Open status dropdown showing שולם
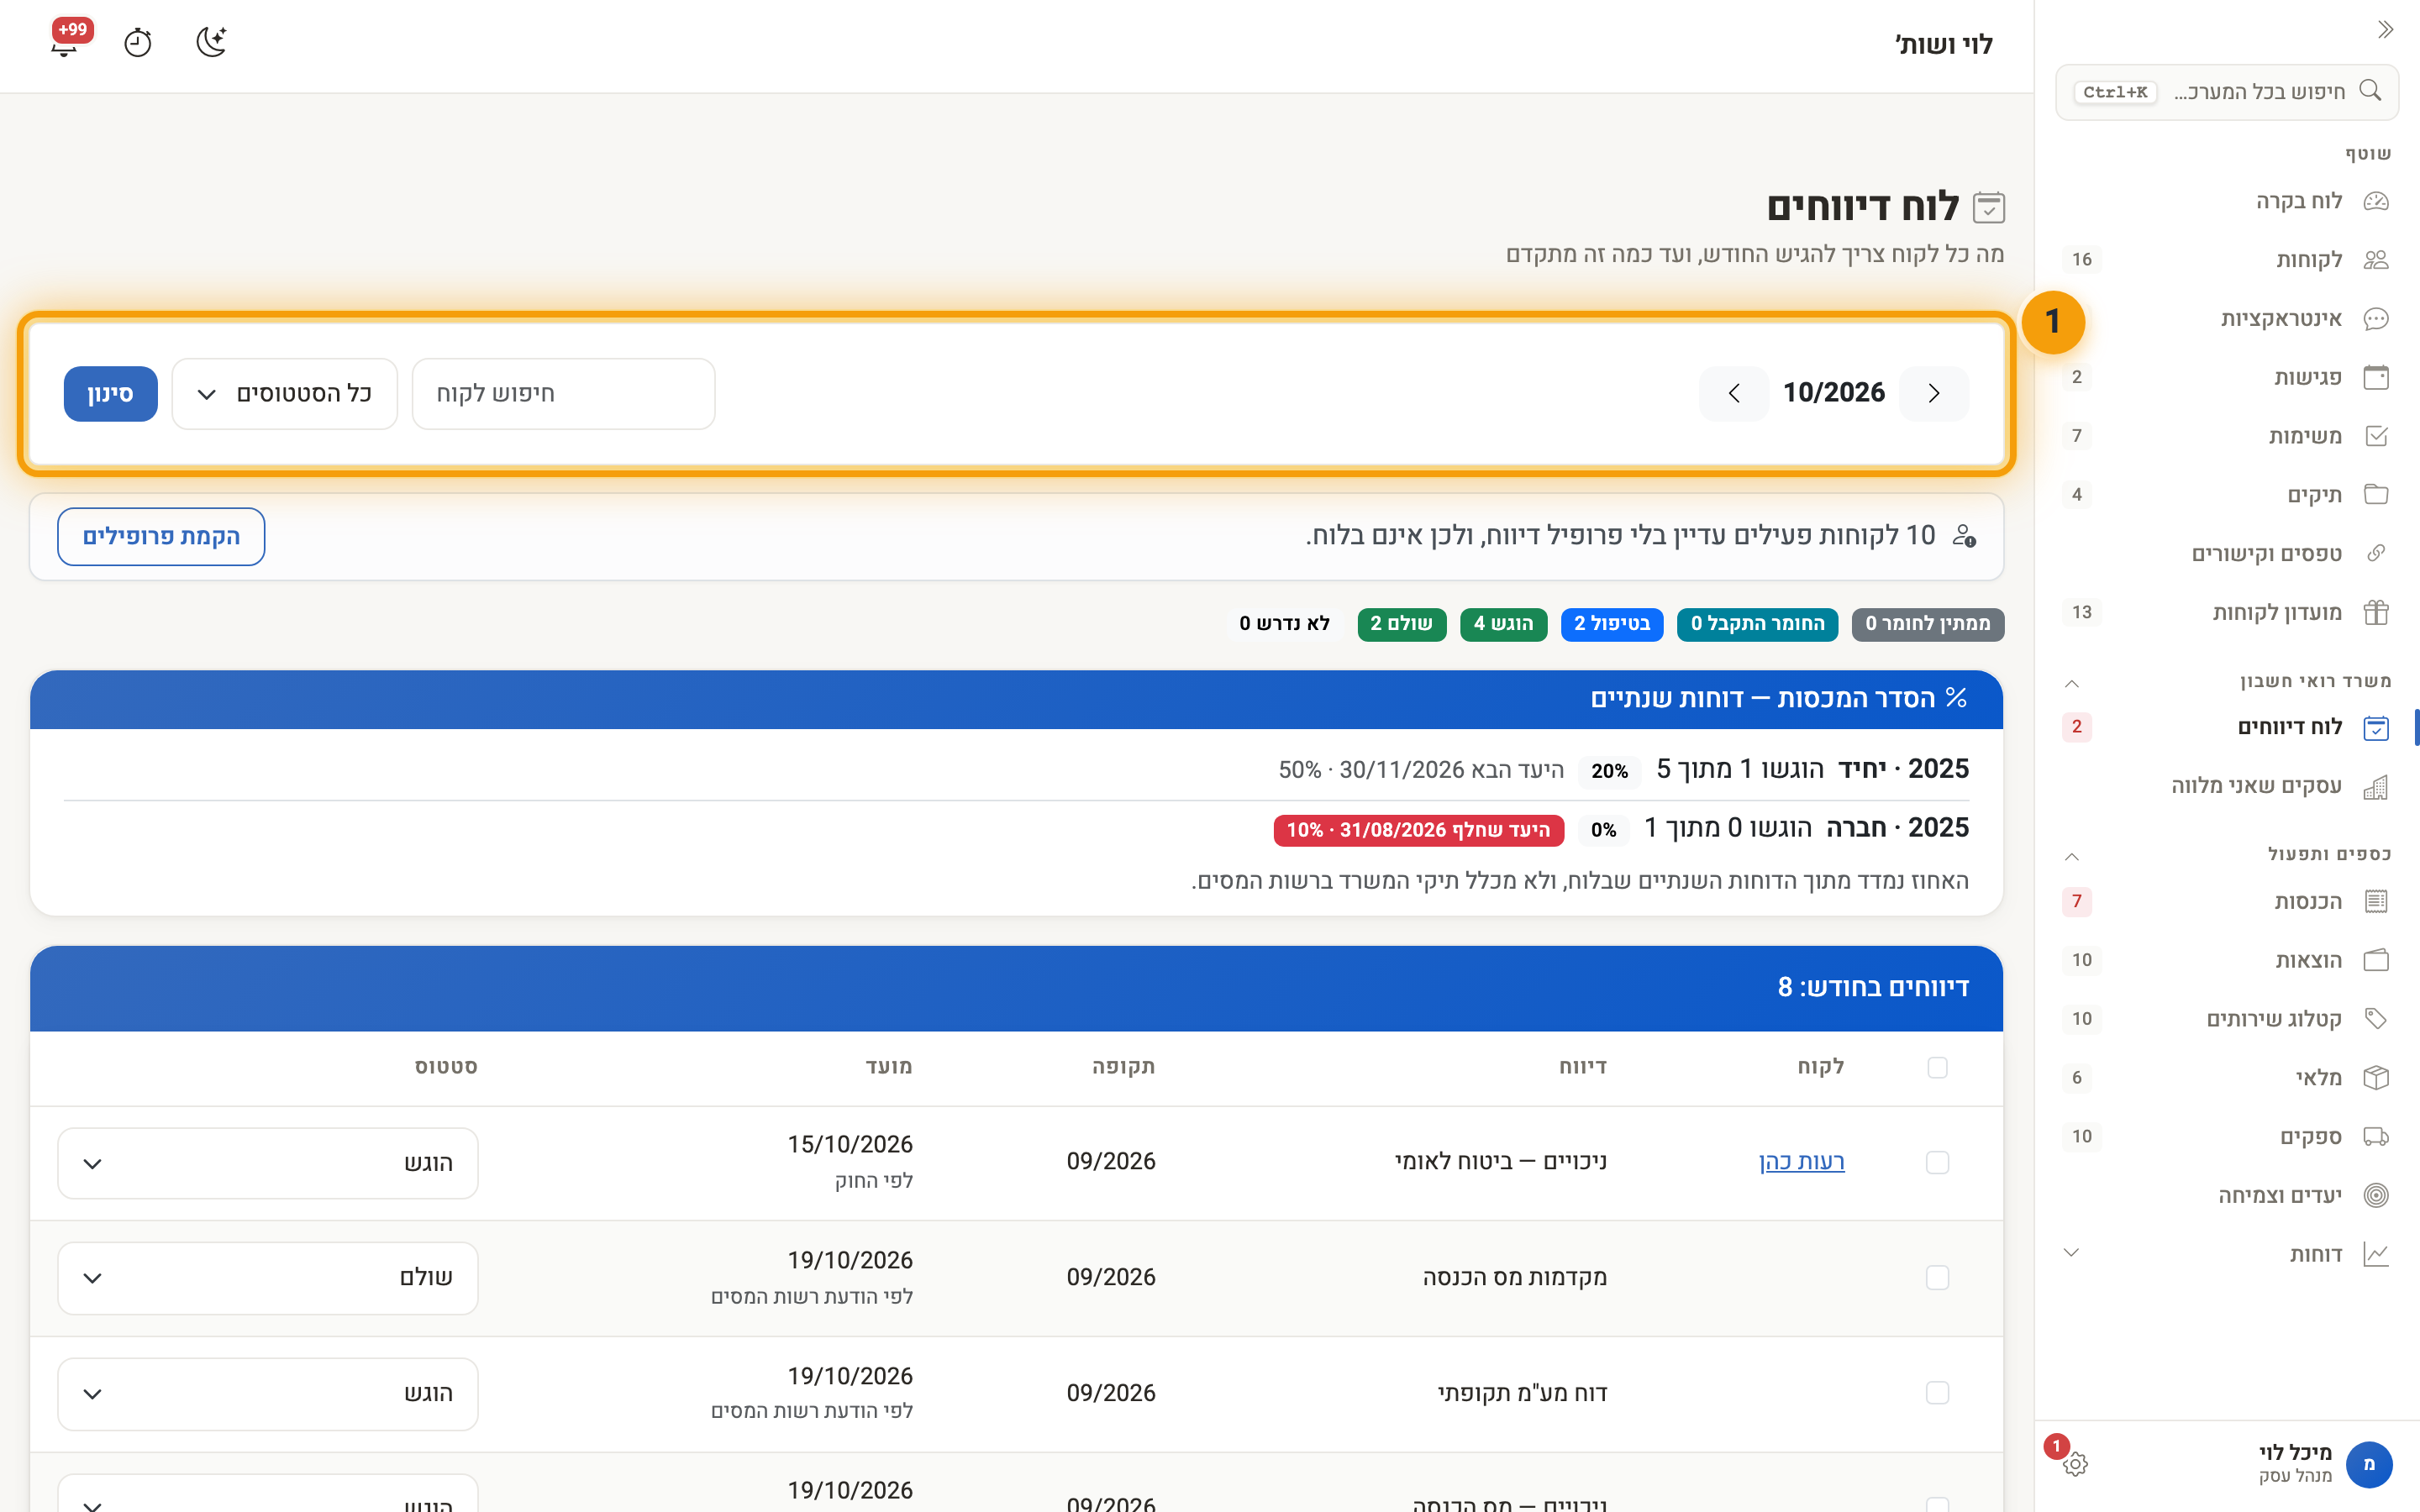 [268, 1278]
